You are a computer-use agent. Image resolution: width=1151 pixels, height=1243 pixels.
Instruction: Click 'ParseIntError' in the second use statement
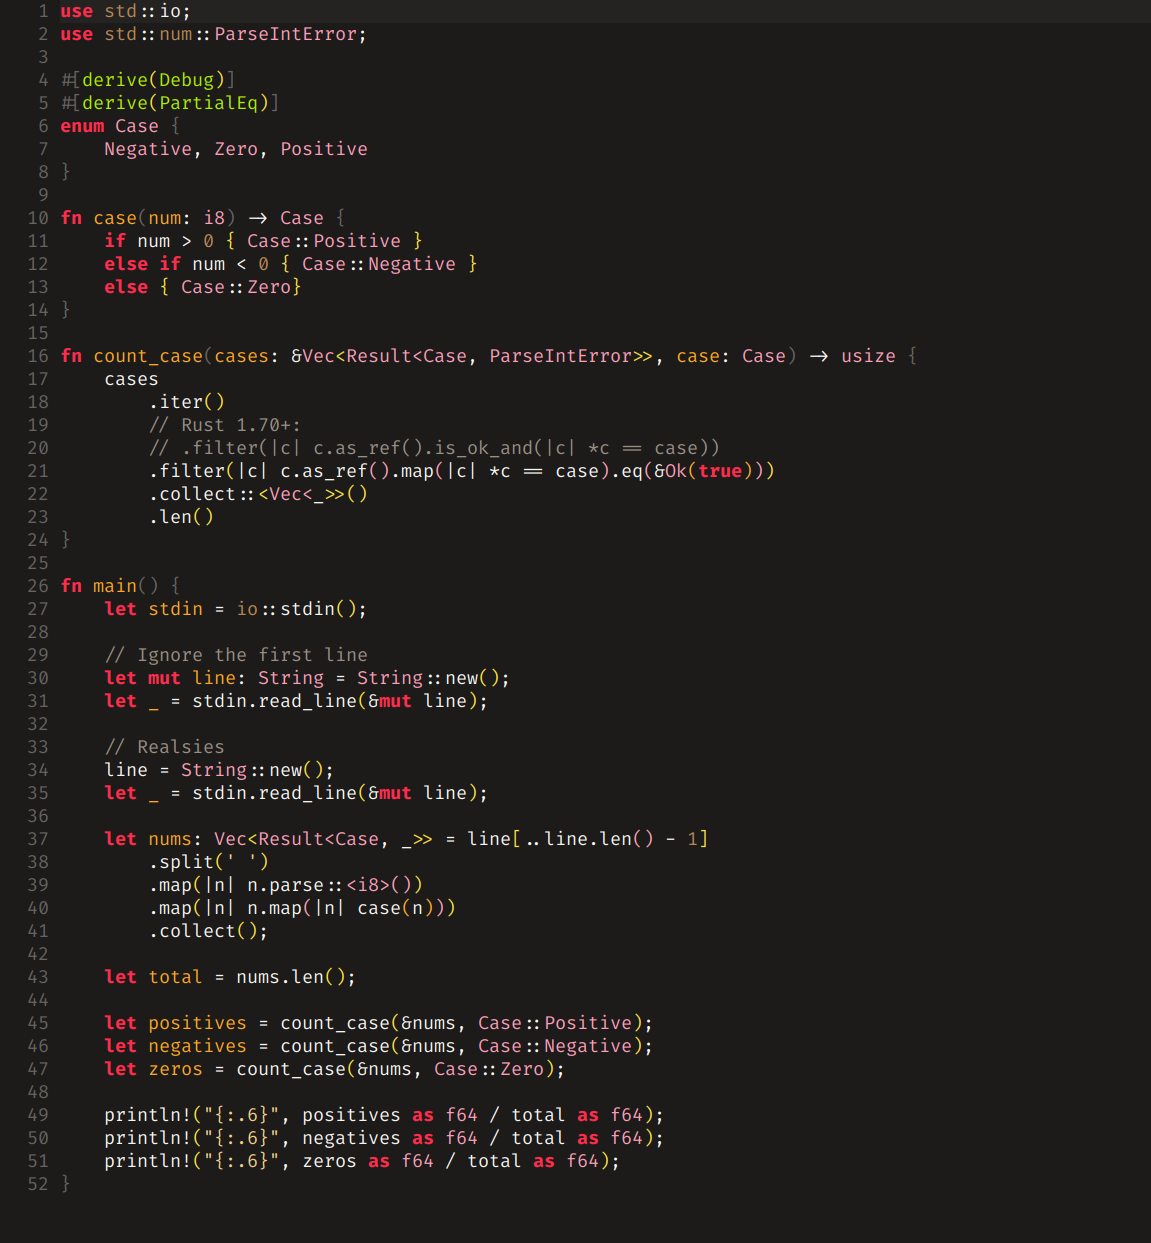coord(286,34)
